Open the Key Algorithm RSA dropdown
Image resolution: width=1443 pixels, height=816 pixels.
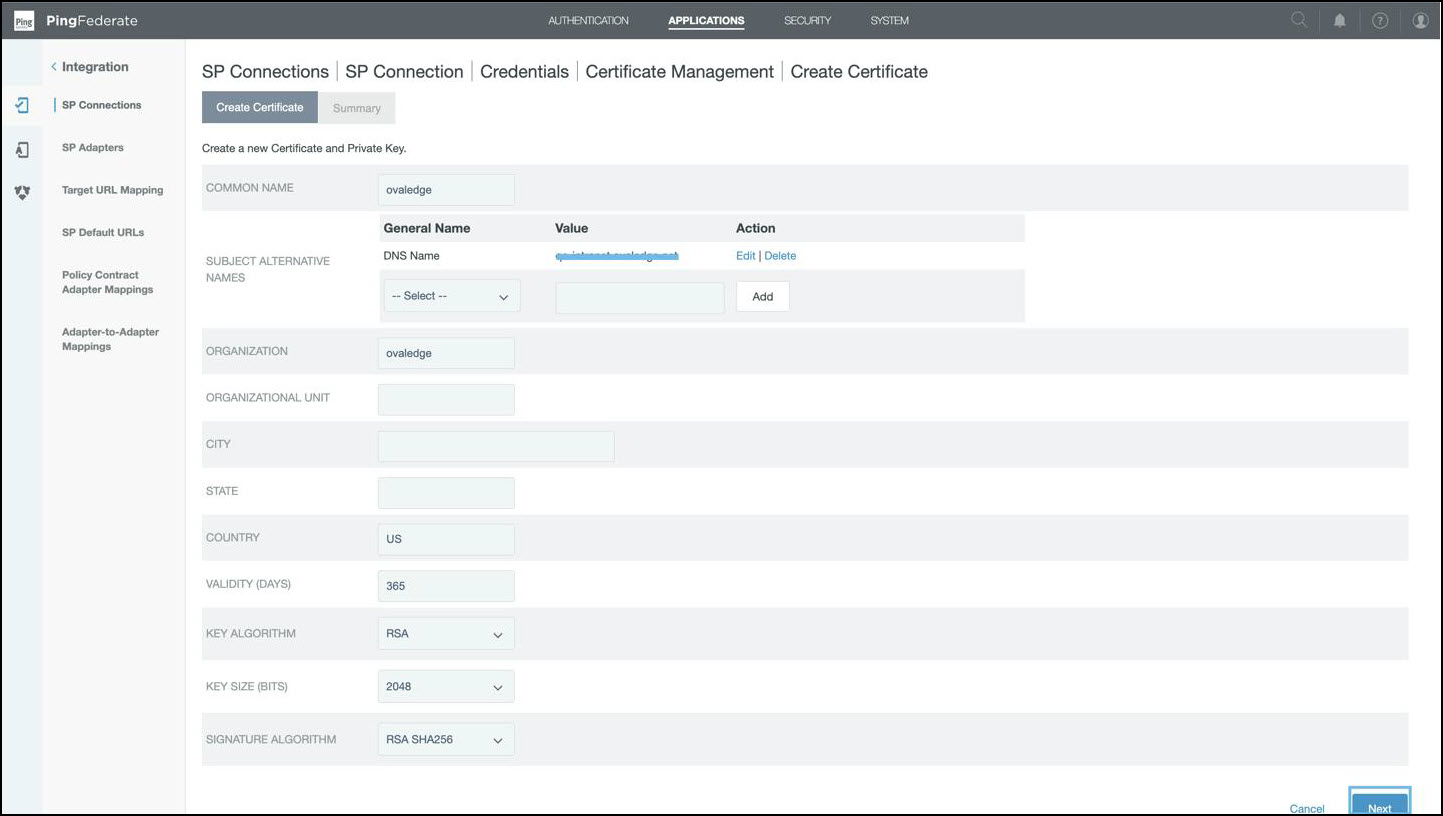click(446, 634)
